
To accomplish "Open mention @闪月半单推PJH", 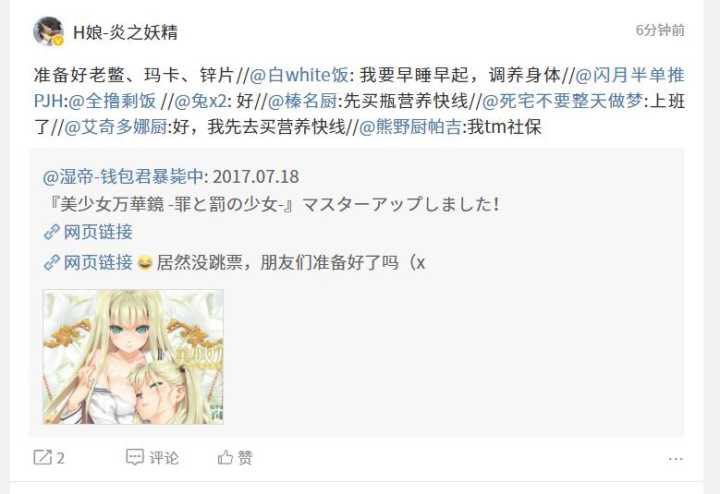I will coord(359,88).
